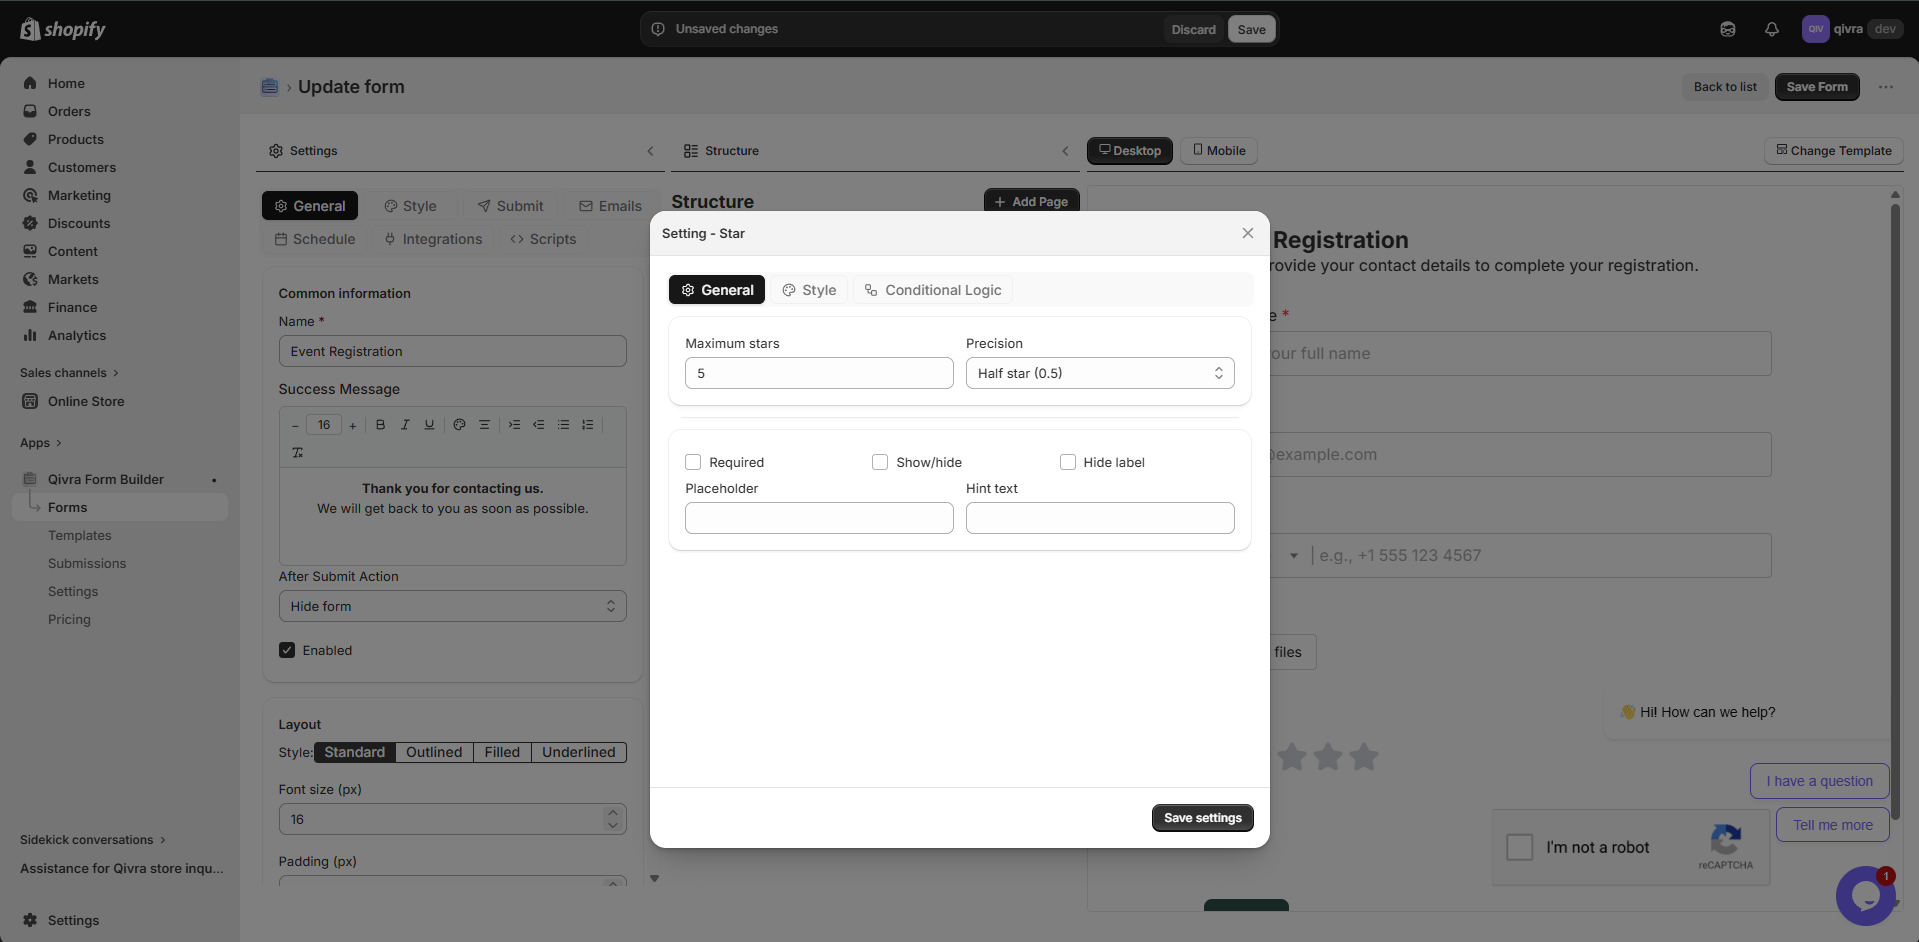Open the Schedule settings tab
Viewport: 1919px width, 942px height.
click(315, 239)
